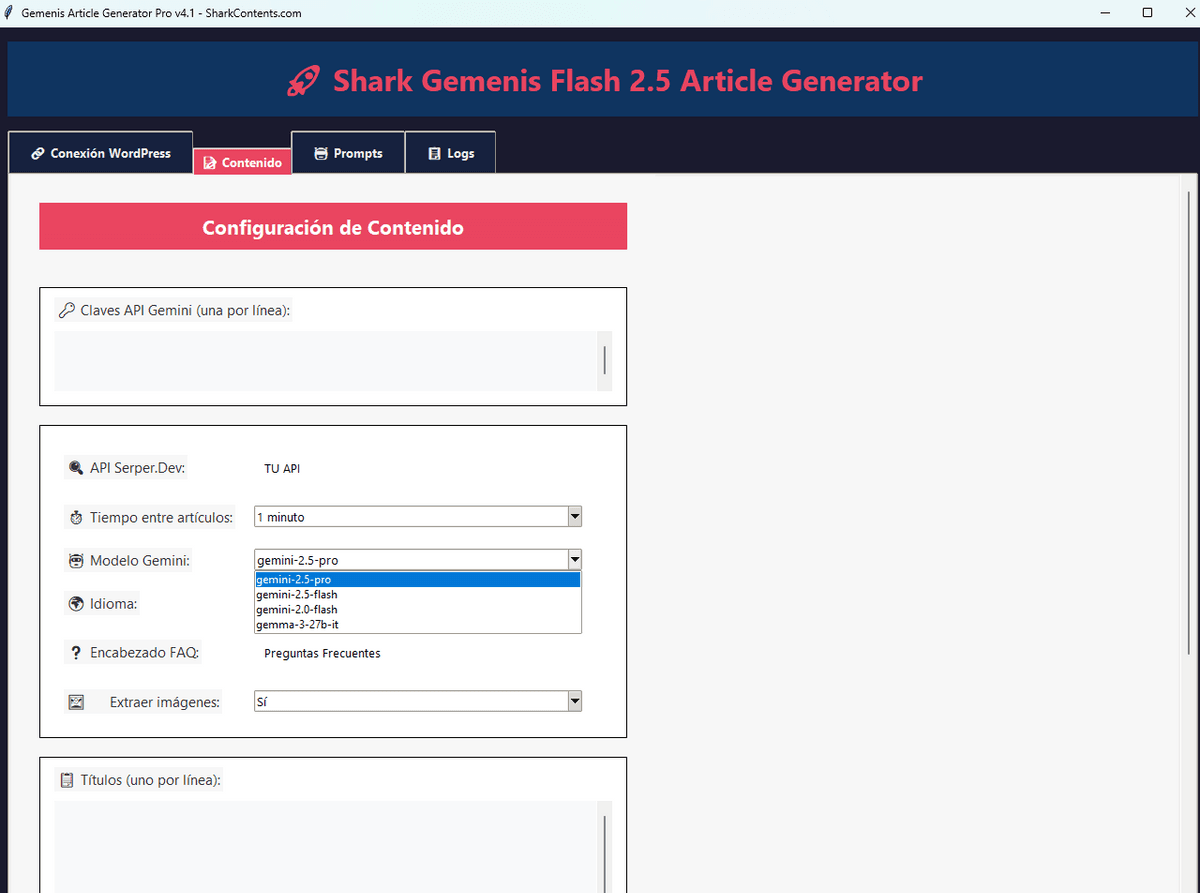Select the Contenido tab
The image size is (1200, 893).
242,162
